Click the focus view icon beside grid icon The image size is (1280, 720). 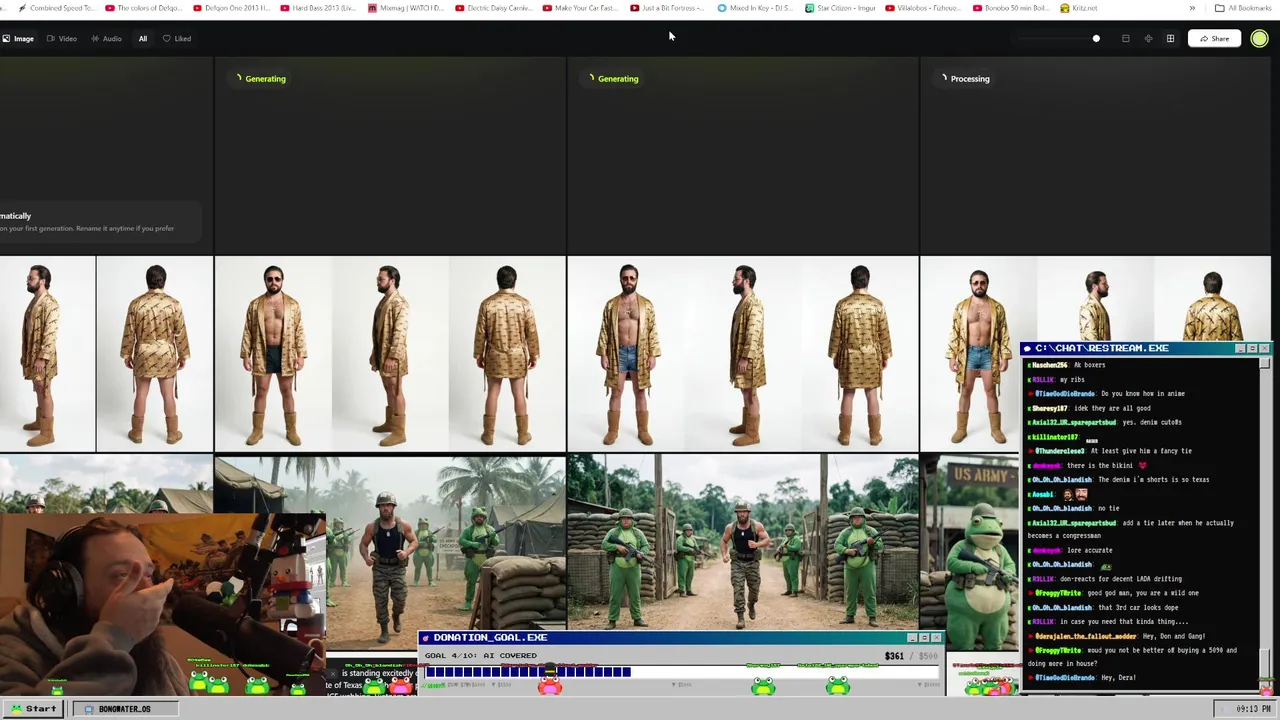coord(1148,39)
